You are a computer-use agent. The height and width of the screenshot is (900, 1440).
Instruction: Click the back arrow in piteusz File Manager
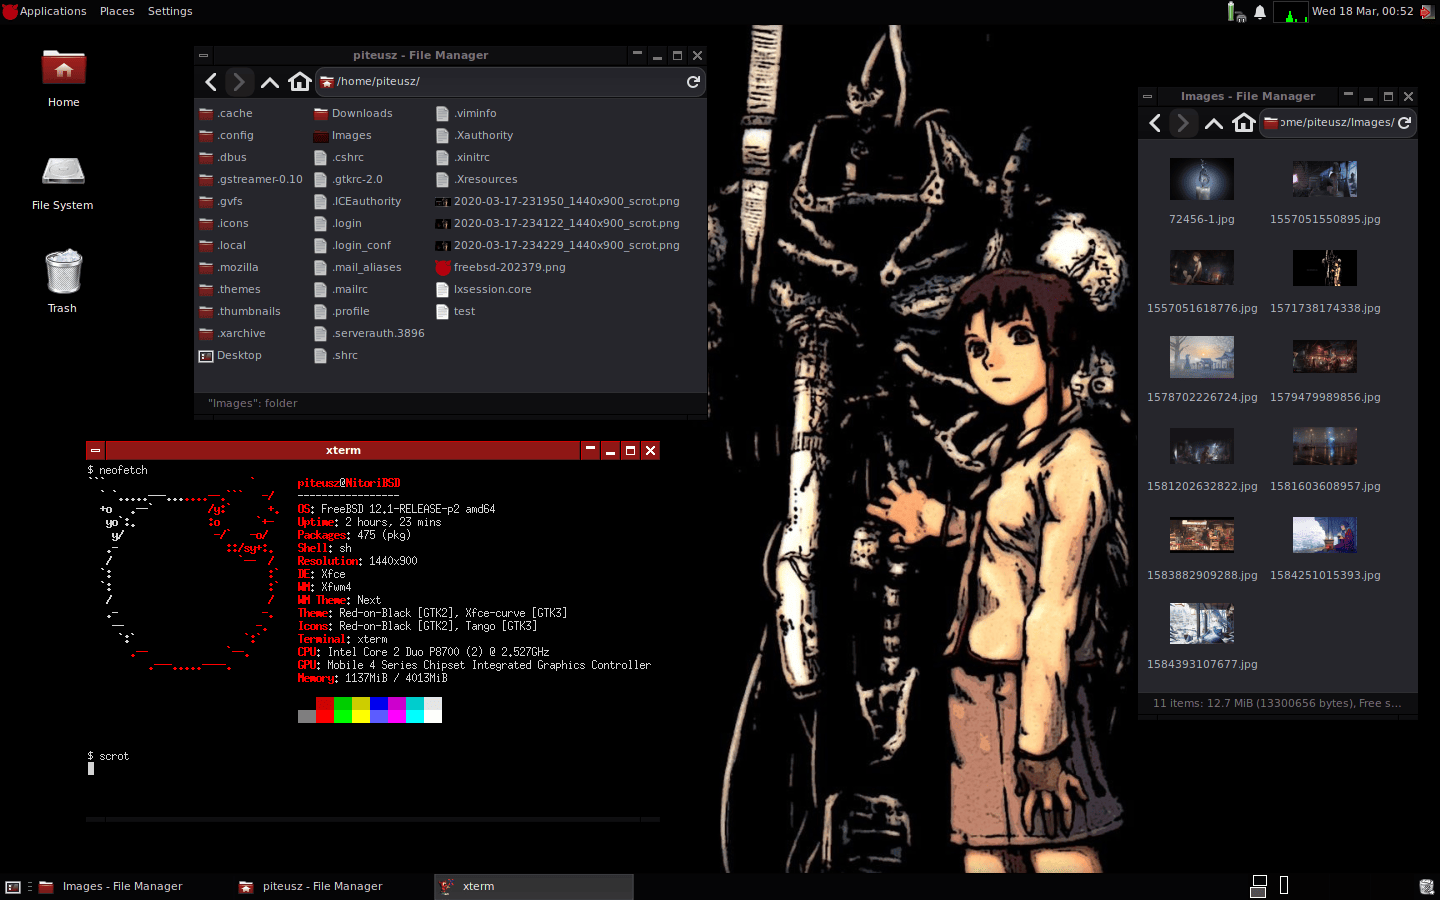click(x=211, y=82)
